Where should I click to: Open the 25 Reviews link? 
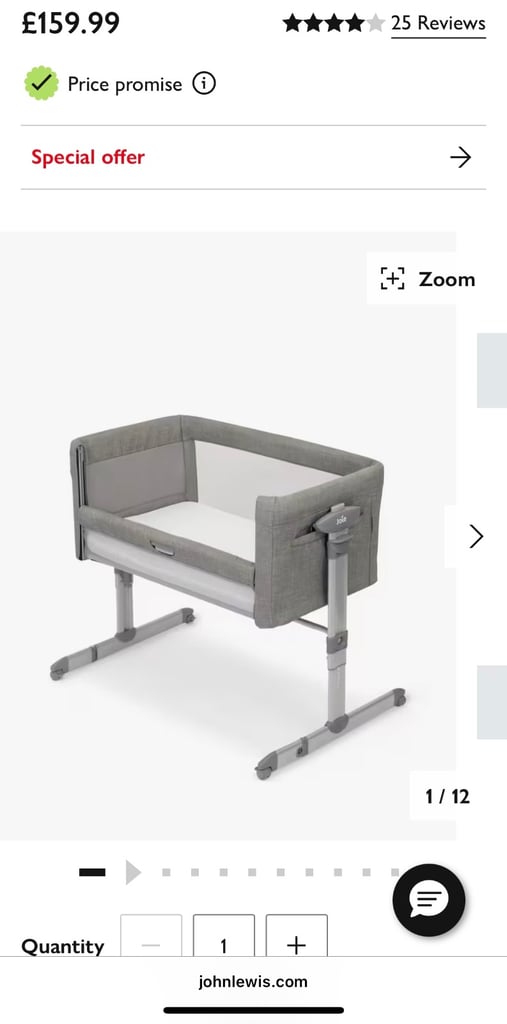point(438,24)
